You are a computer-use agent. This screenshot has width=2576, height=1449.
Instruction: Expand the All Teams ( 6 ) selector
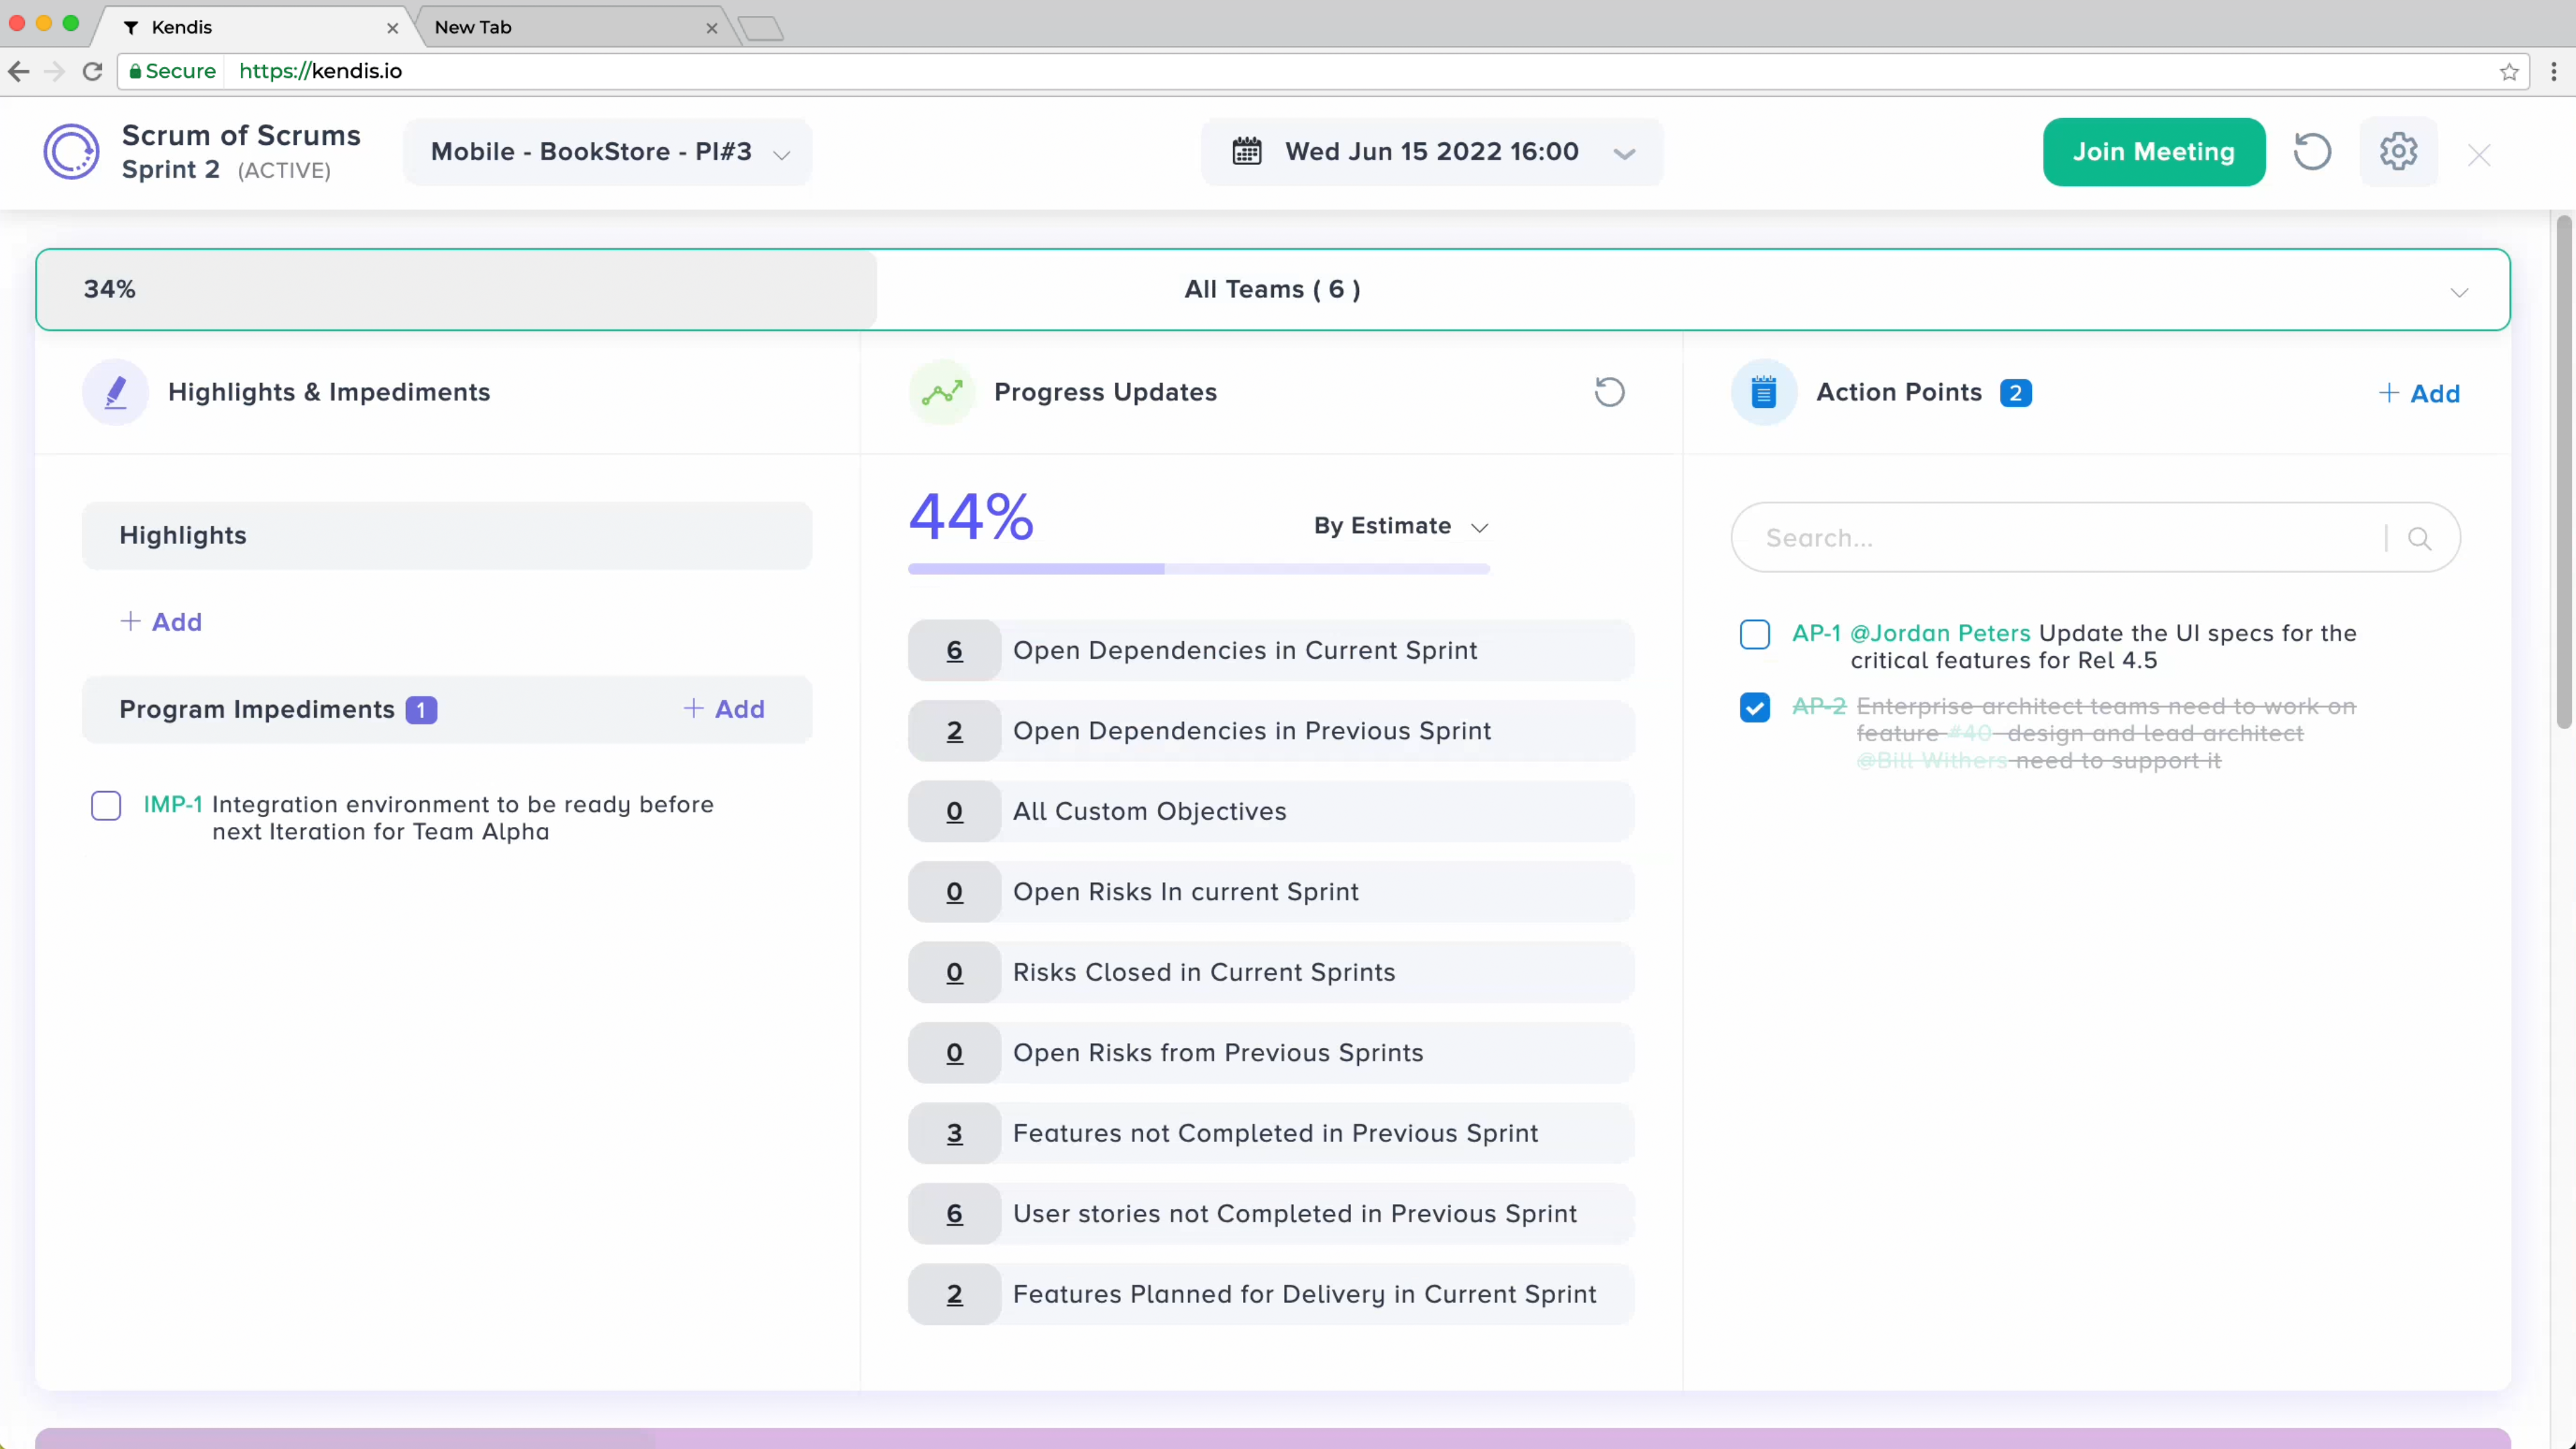[2458, 290]
